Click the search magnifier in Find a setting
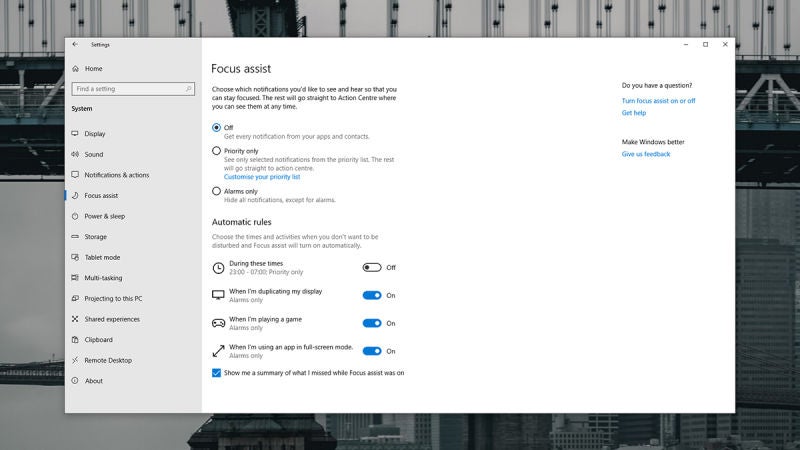The height and width of the screenshot is (450, 800). click(188, 89)
